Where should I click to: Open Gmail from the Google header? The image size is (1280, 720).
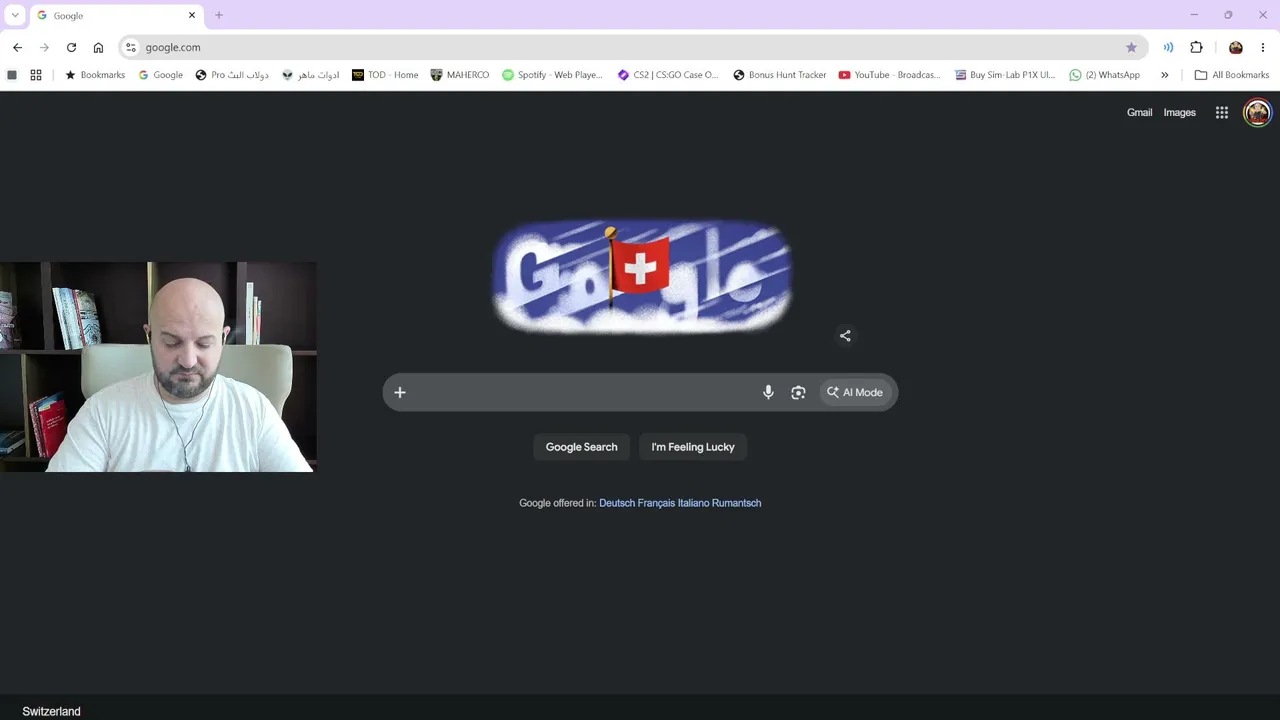(x=1140, y=113)
